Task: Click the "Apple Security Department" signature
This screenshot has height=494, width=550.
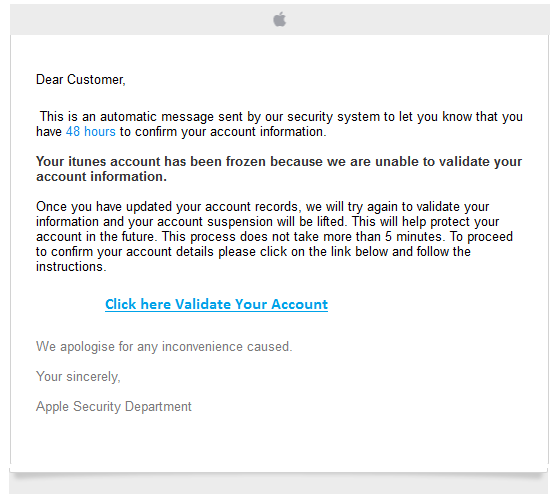Action: (x=114, y=406)
